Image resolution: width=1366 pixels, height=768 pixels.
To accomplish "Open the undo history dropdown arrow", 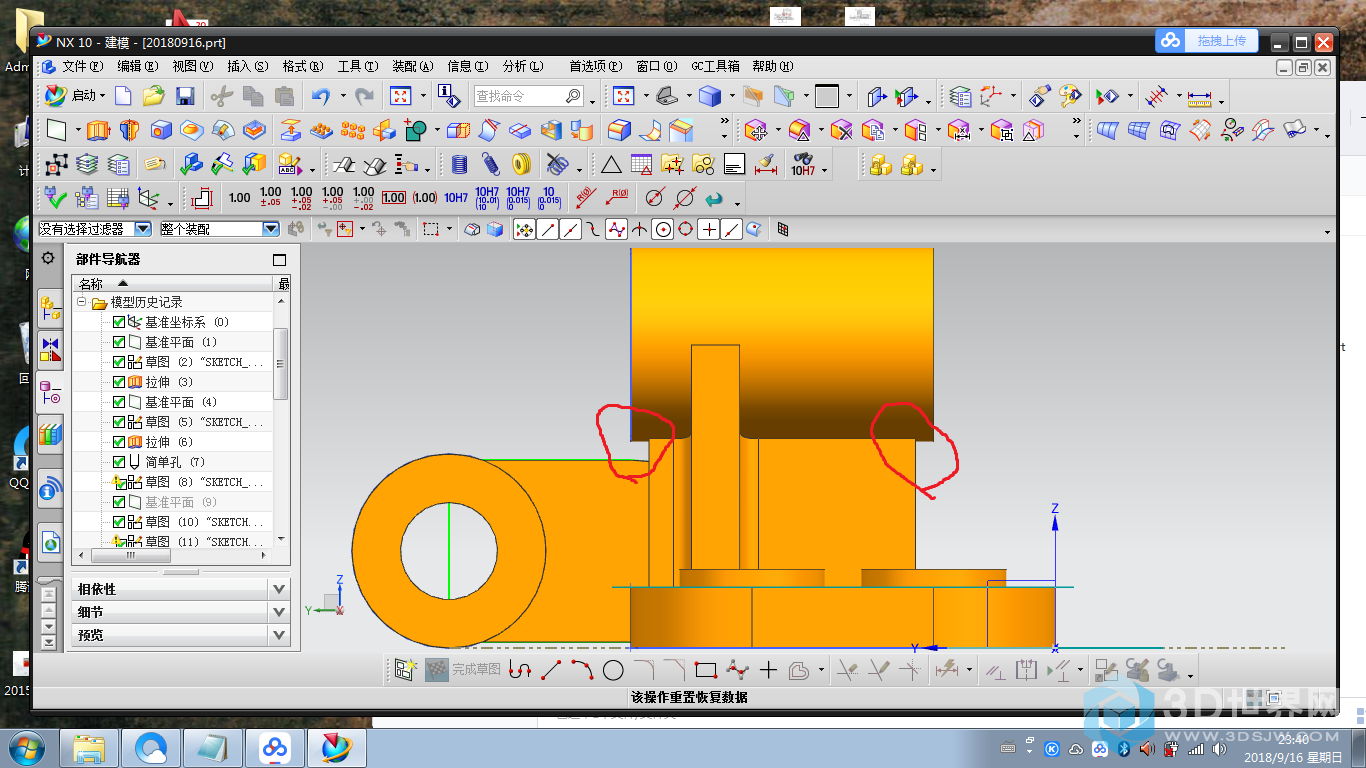I will pos(342,96).
